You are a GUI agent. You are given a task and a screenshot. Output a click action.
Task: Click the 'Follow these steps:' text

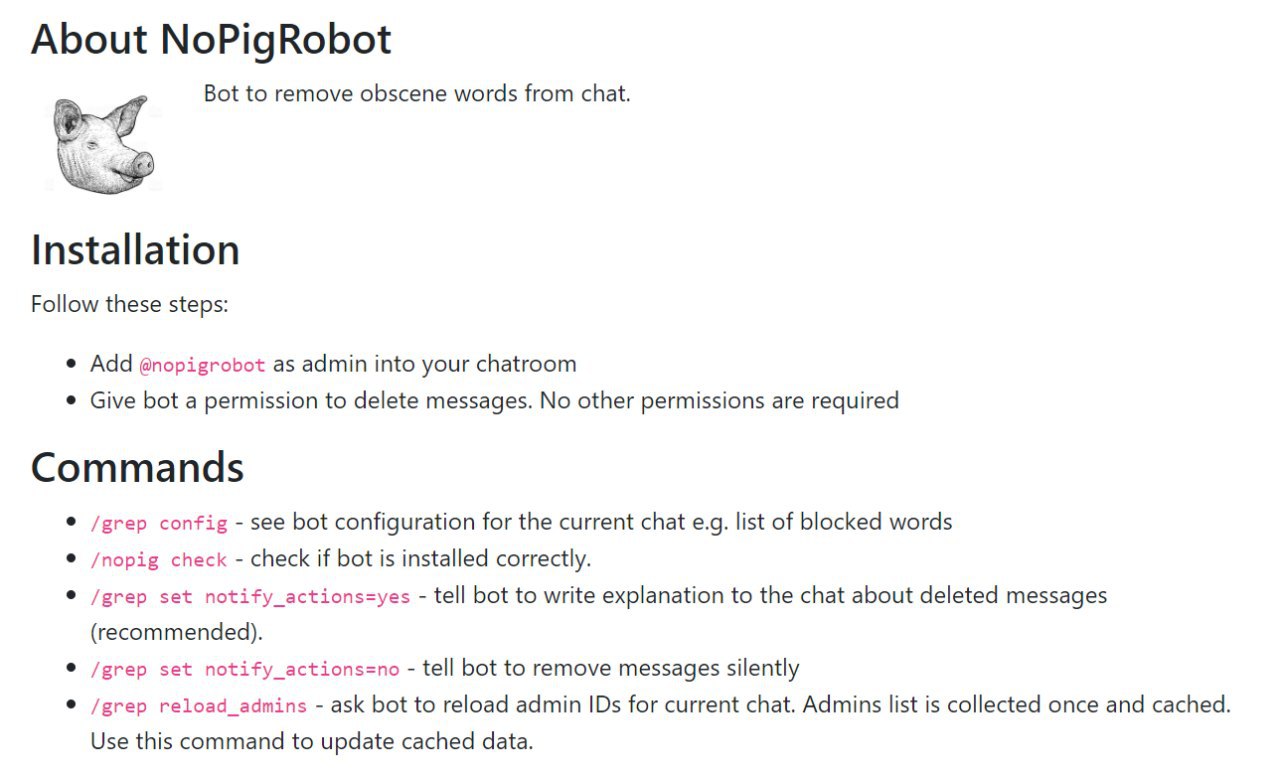click(x=130, y=303)
